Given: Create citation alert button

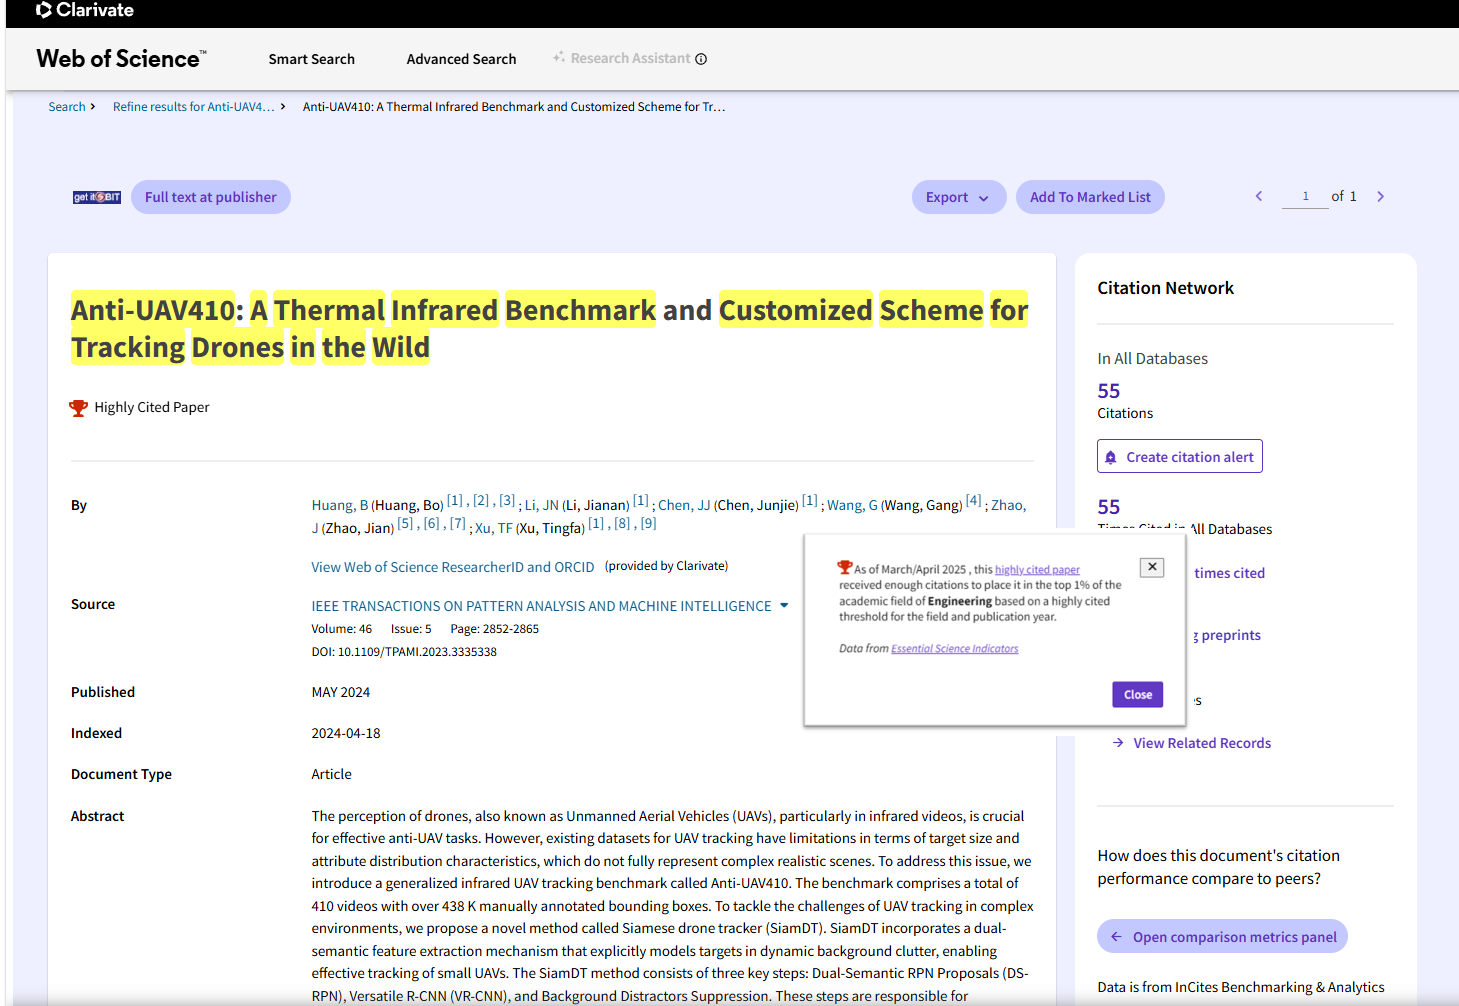Looking at the screenshot, I should pos(1179,457).
